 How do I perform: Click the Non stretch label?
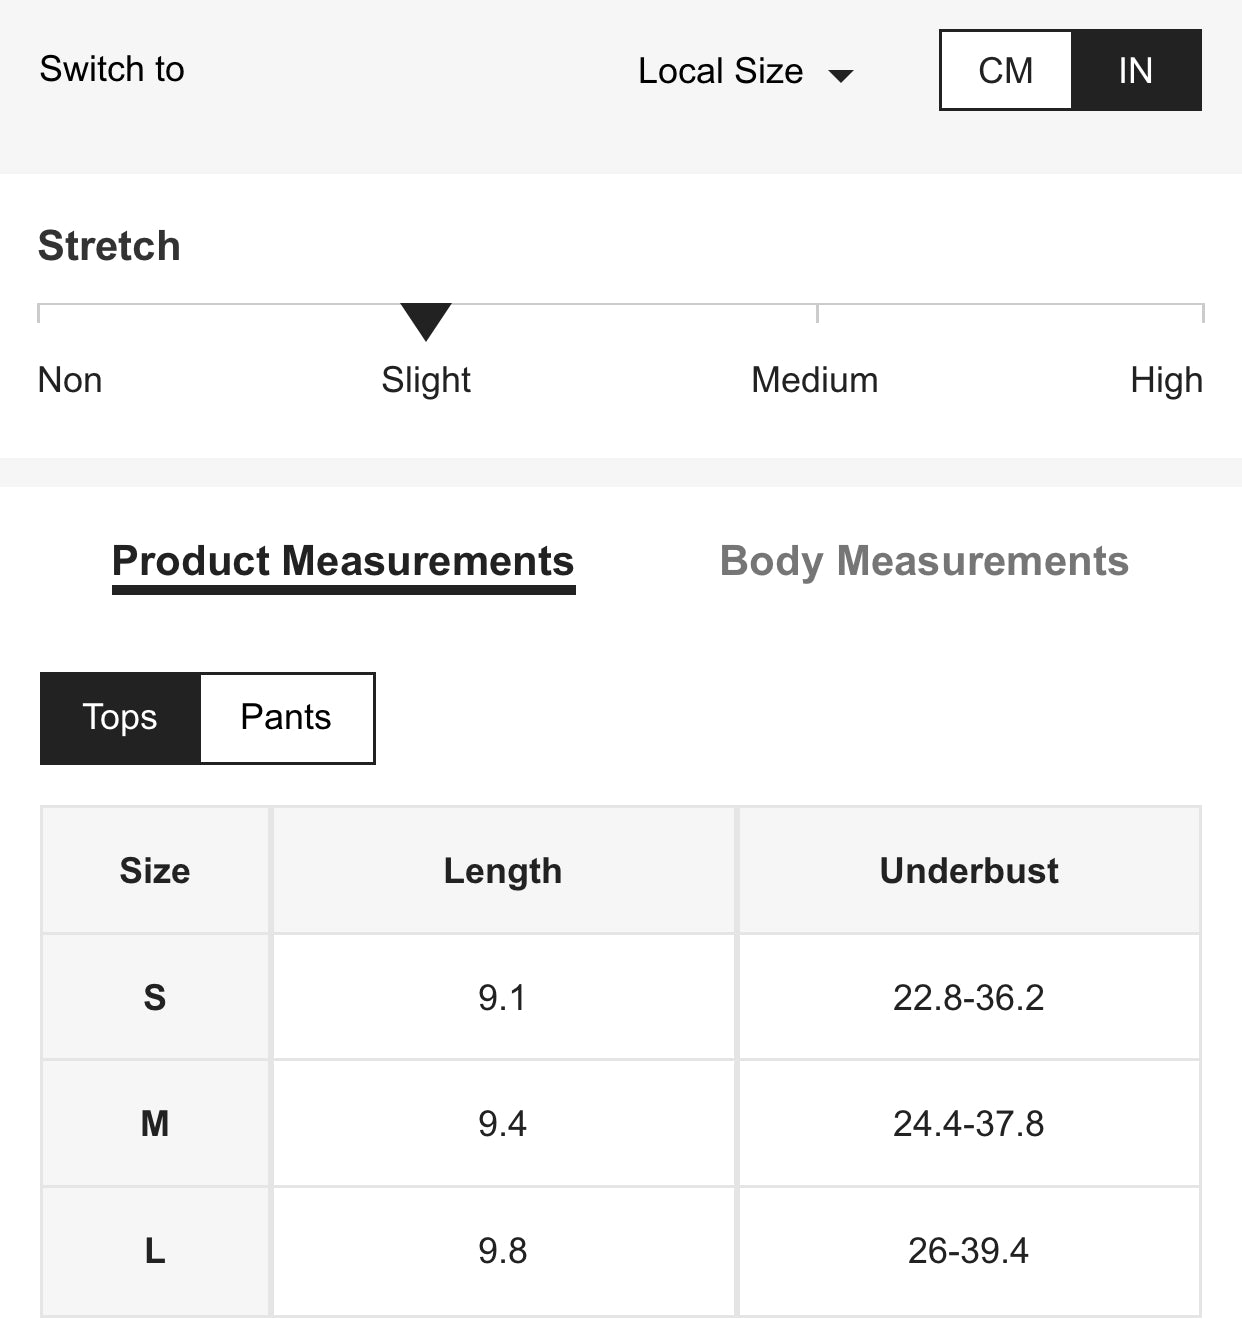68,380
